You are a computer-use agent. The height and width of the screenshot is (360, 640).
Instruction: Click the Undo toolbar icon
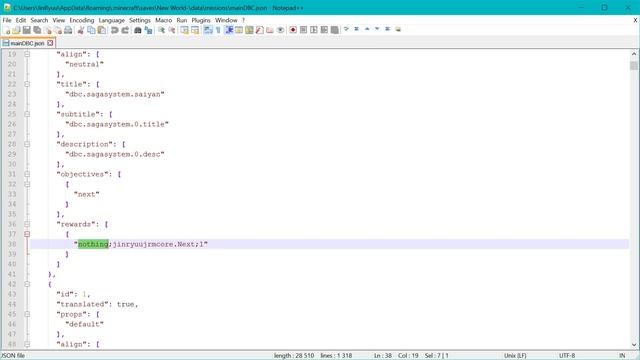pyautogui.click(x=115, y=30)
